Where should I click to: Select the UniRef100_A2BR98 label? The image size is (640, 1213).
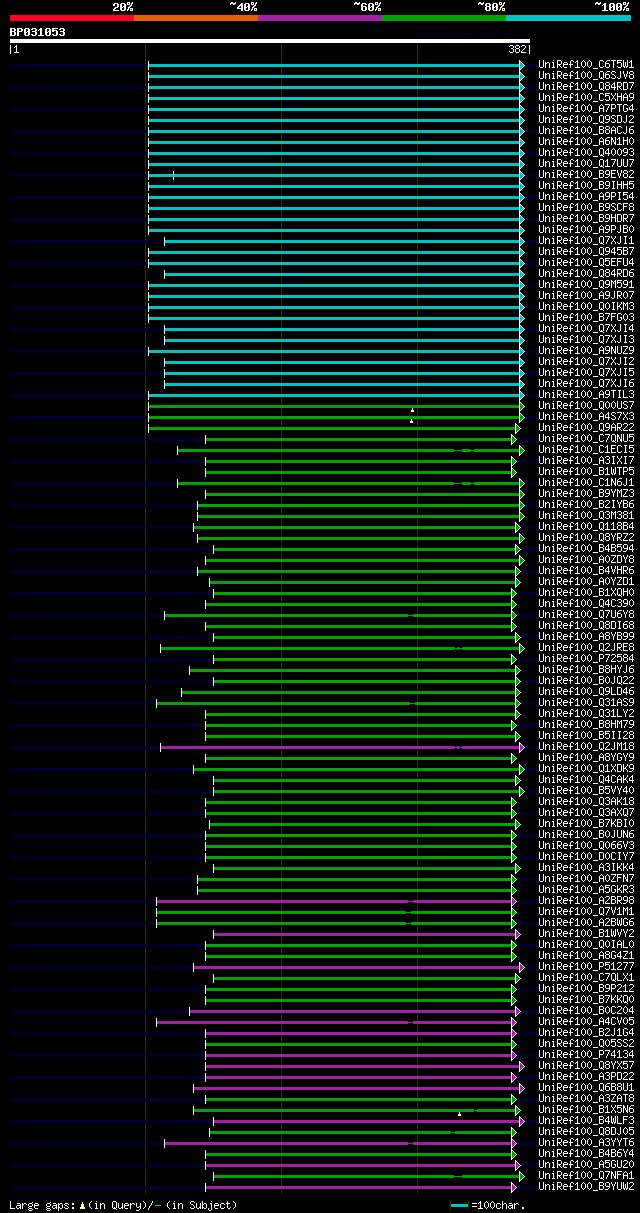pyautogui.click(x=586, y=900)
